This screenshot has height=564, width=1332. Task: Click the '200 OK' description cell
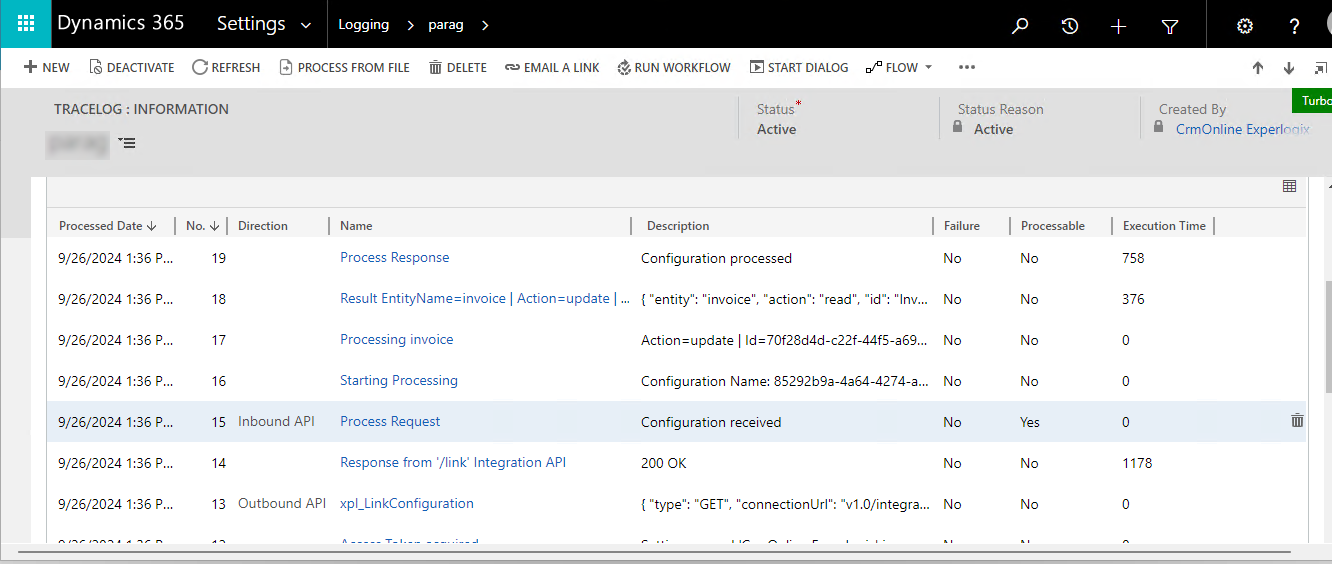click(664, 463)
